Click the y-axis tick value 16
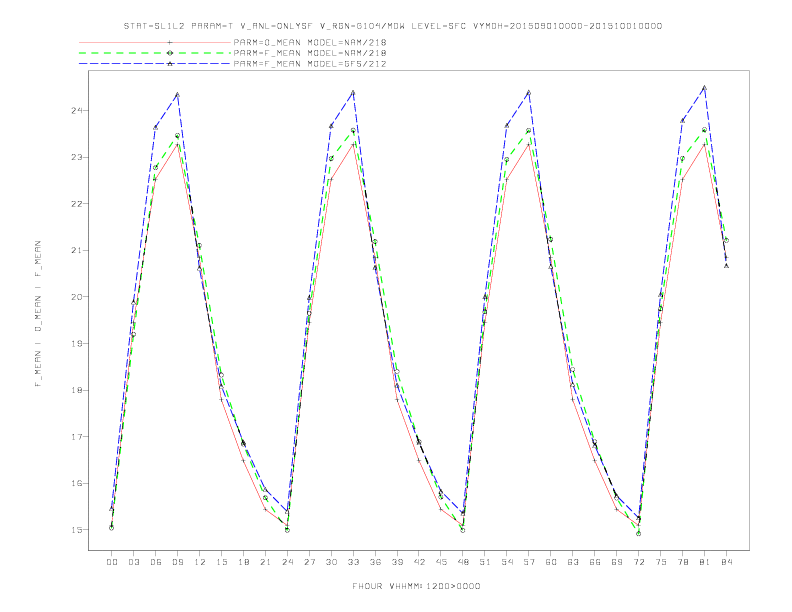The image size is (792, 612). [77, 483]
